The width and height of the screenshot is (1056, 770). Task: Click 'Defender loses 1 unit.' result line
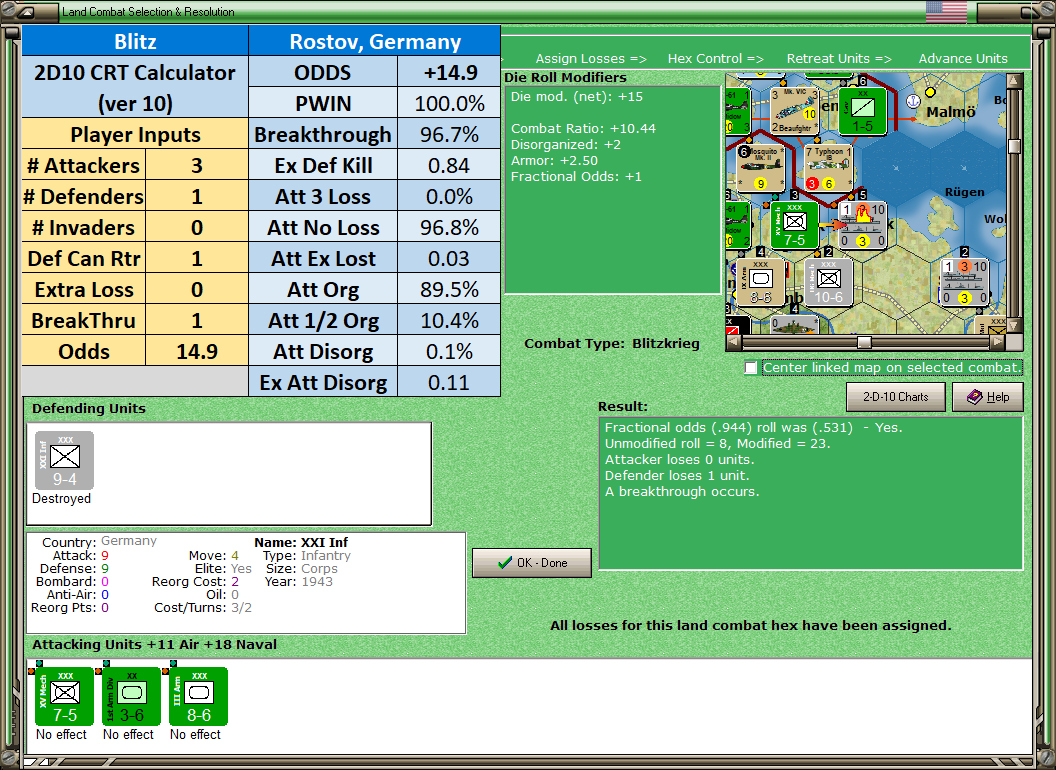pos(677,476)
